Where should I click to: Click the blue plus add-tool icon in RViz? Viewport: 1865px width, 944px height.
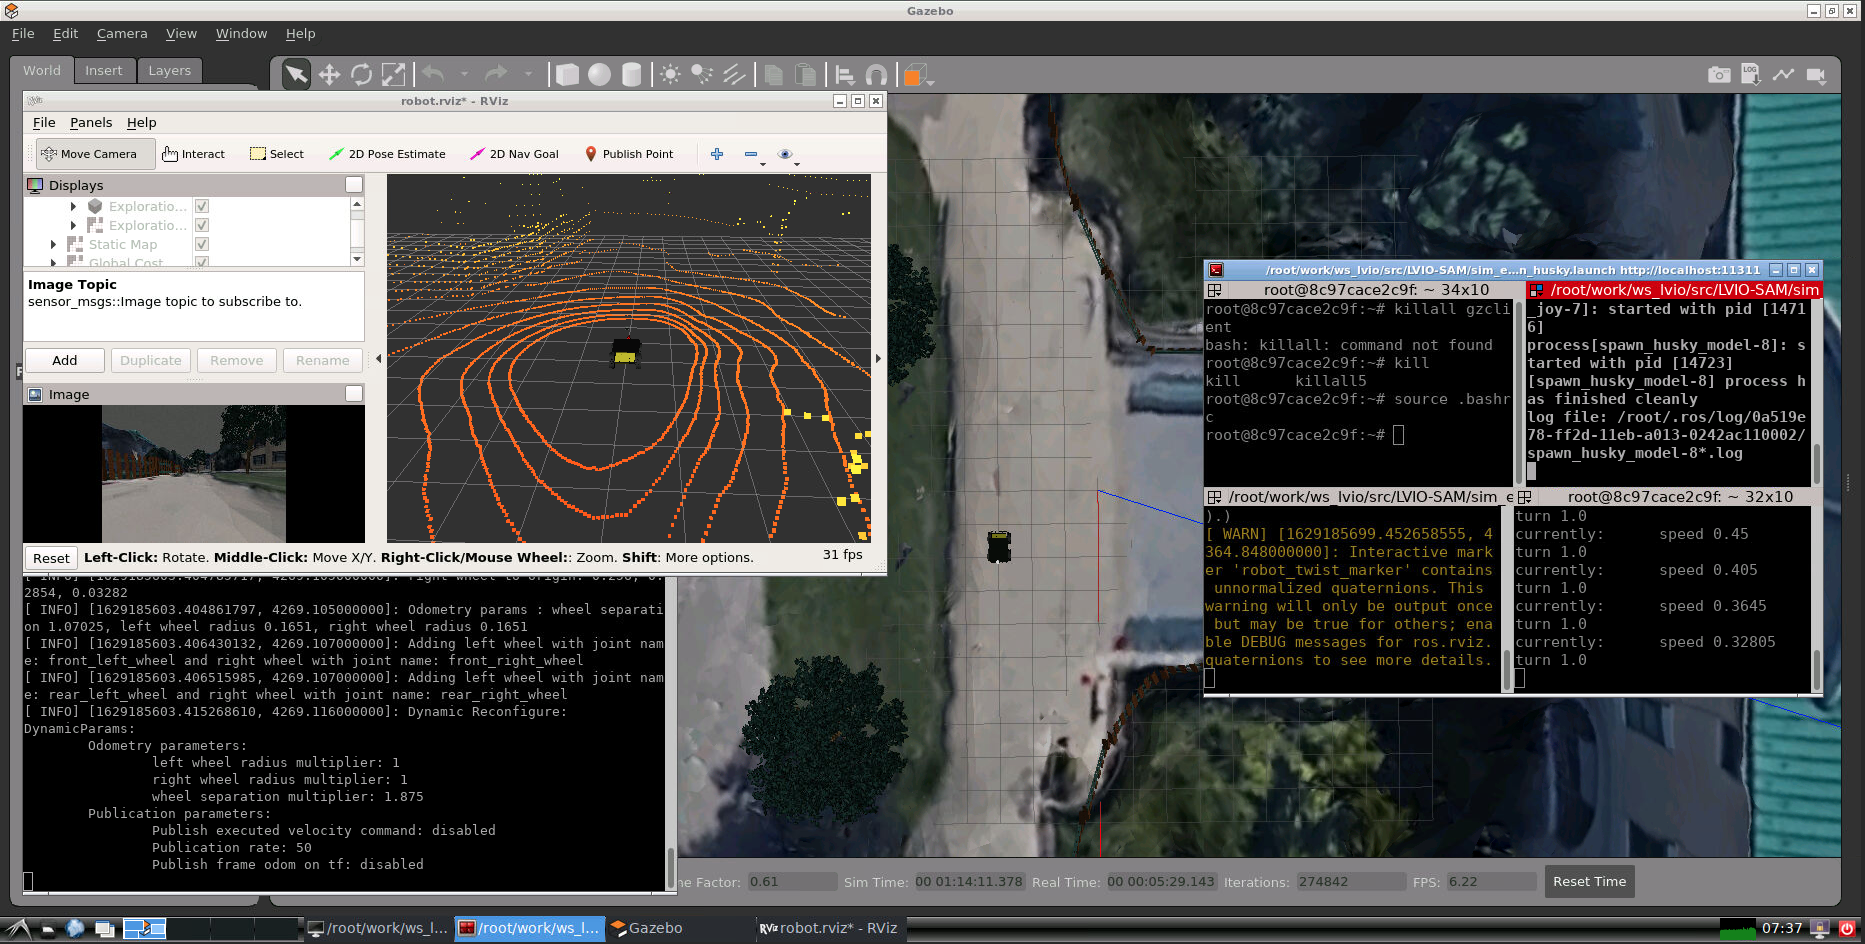717,154
